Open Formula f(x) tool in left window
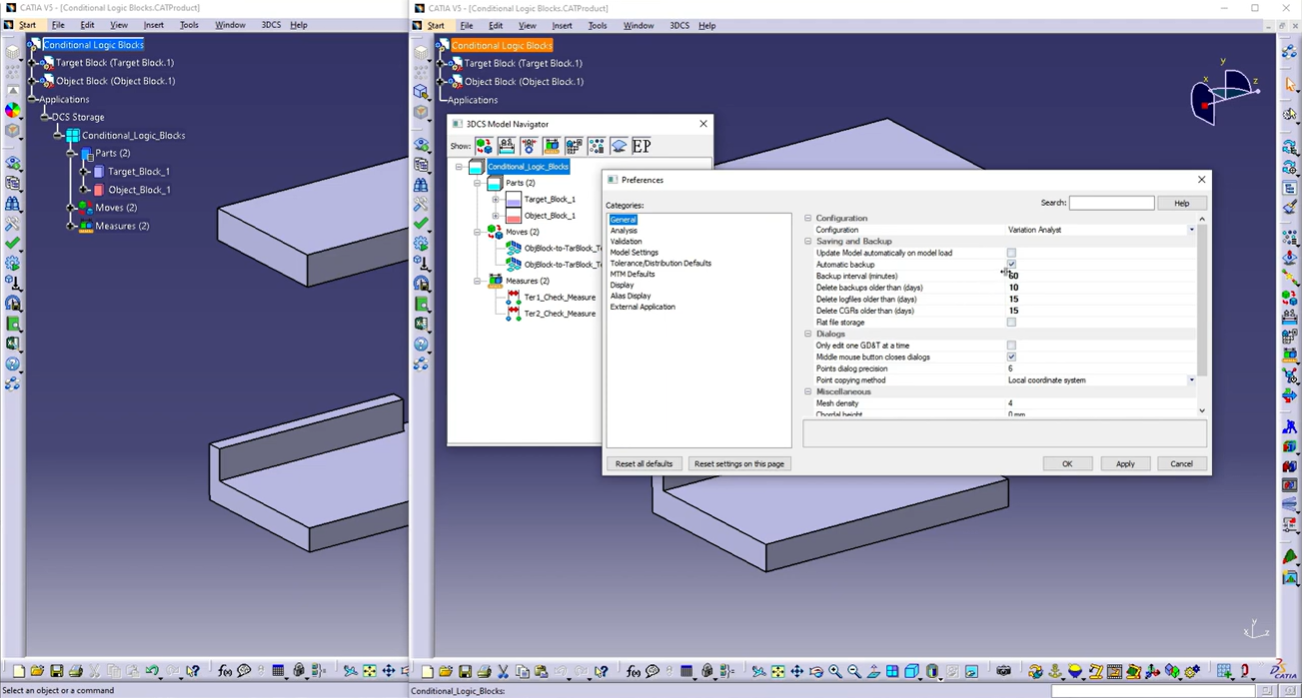Image resolution: width=1302 pixels, height=698 pixels. pos(225,671)
